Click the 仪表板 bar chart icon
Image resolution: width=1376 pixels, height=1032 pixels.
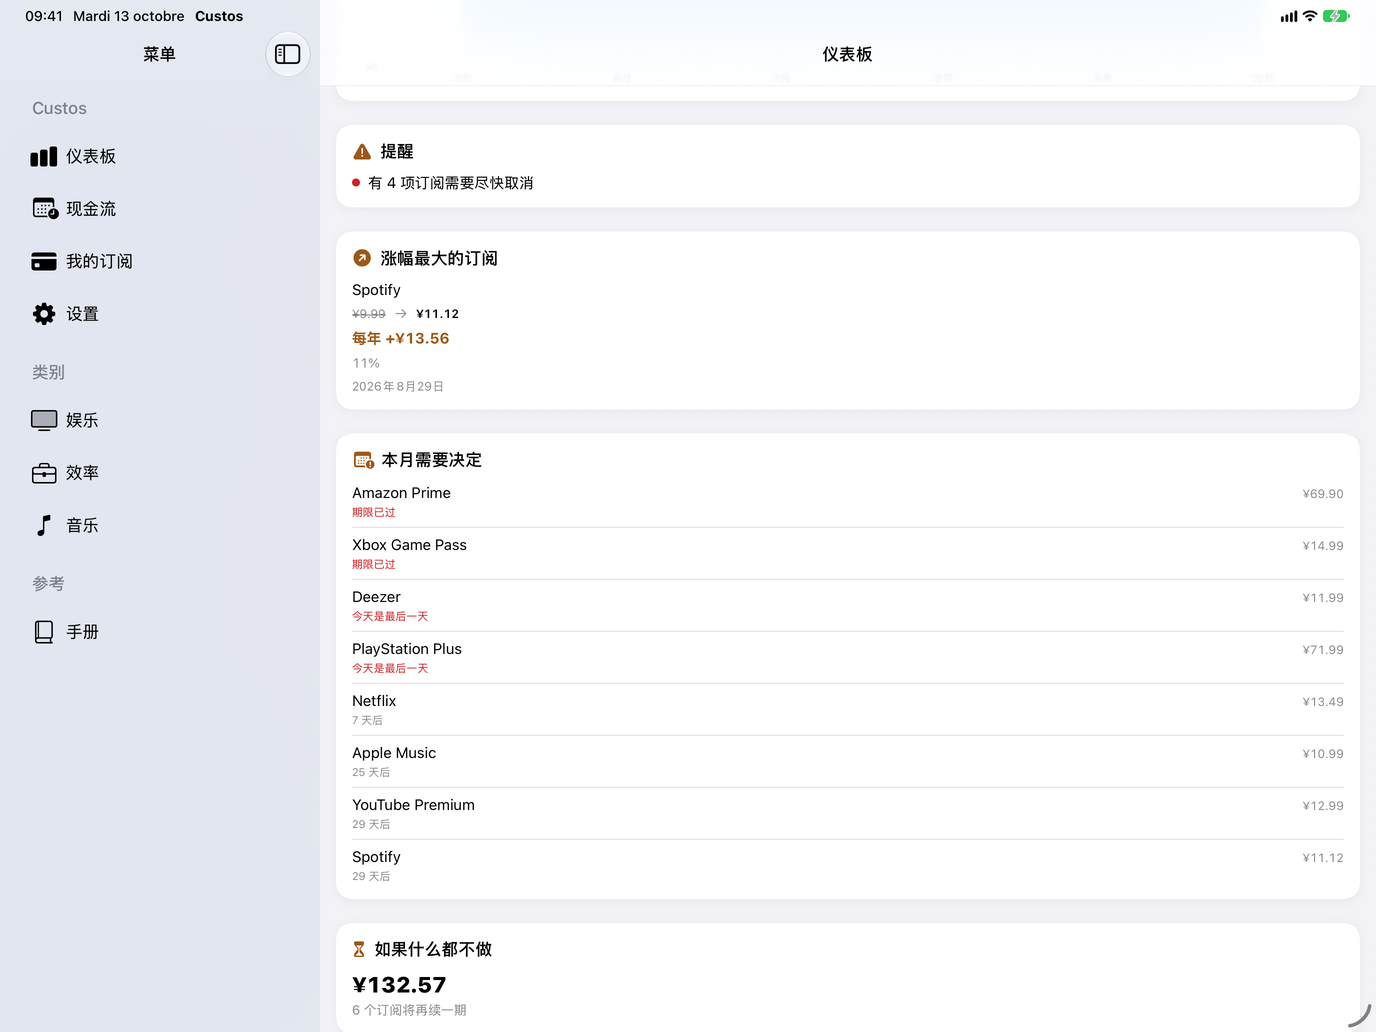pyautogui.click(x=44, y=156)
